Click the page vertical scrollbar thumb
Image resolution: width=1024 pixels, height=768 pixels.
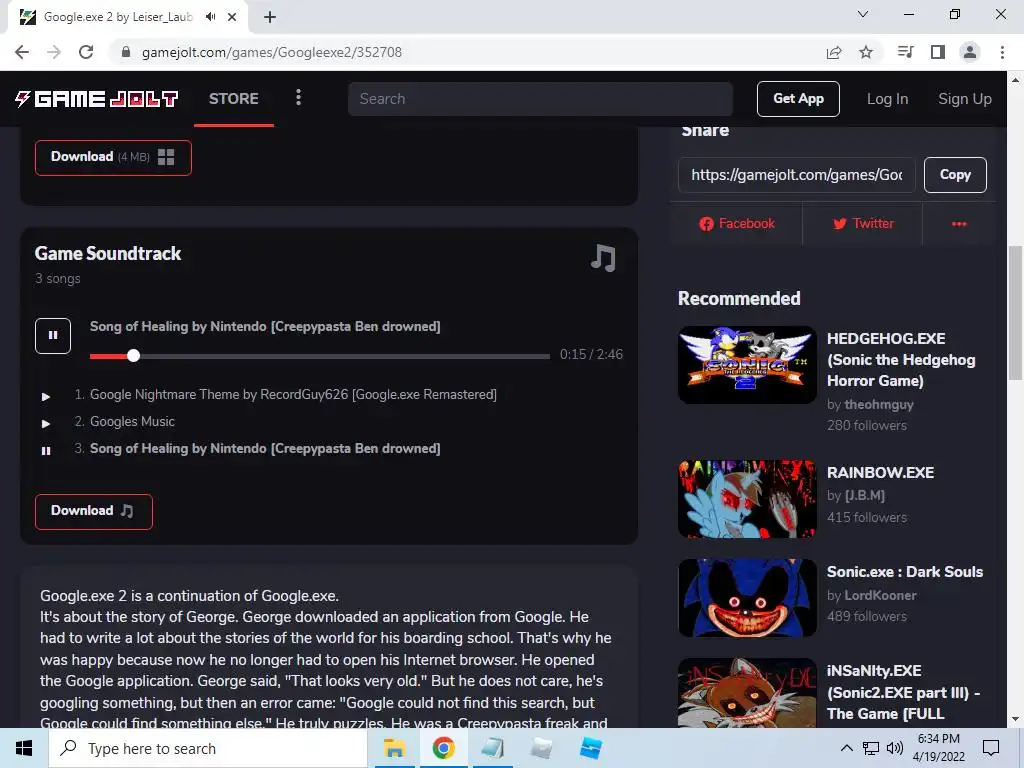[1016, 312]
